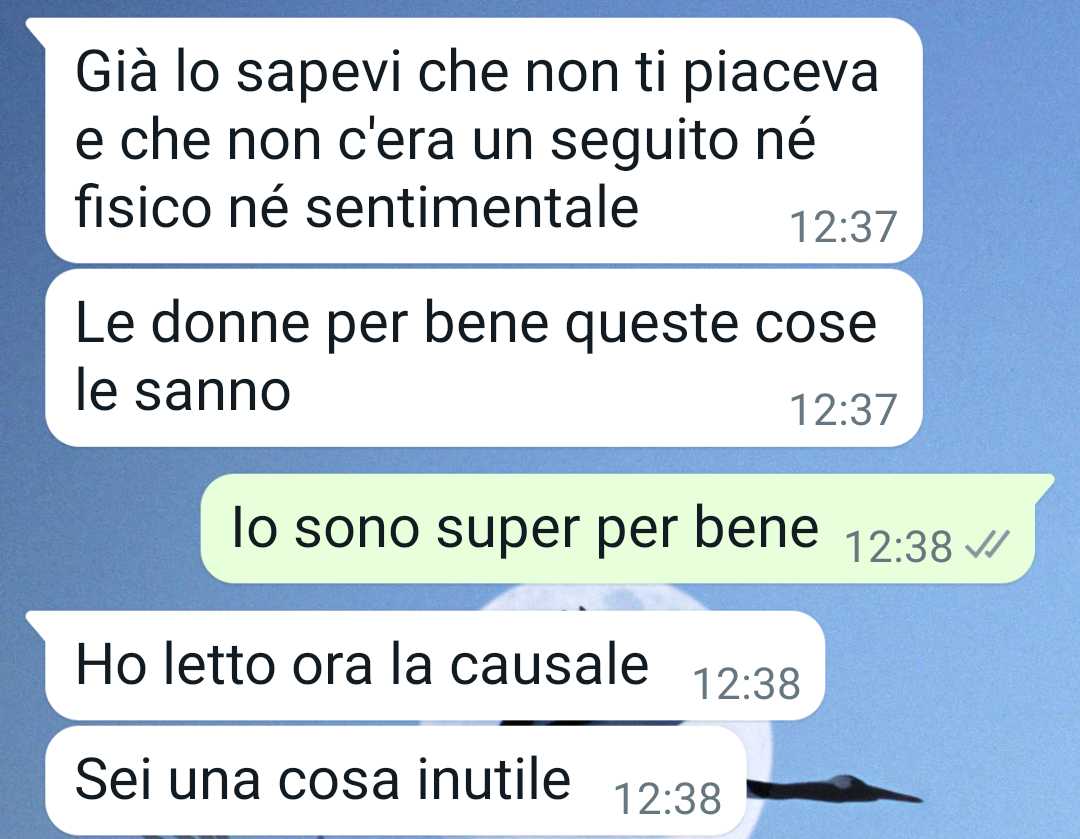Click the tail of the first received bubble

click(37, 30)
